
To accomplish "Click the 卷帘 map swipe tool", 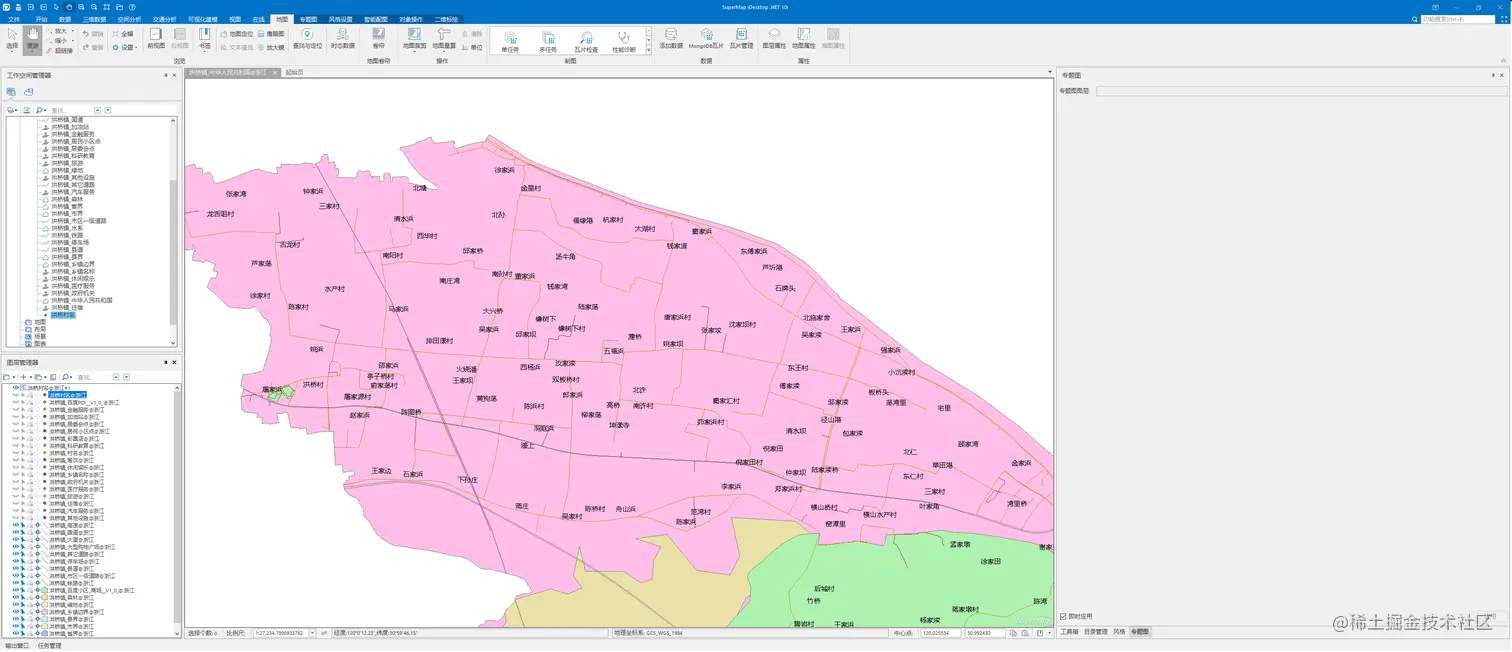I will (x=378, y=38).
